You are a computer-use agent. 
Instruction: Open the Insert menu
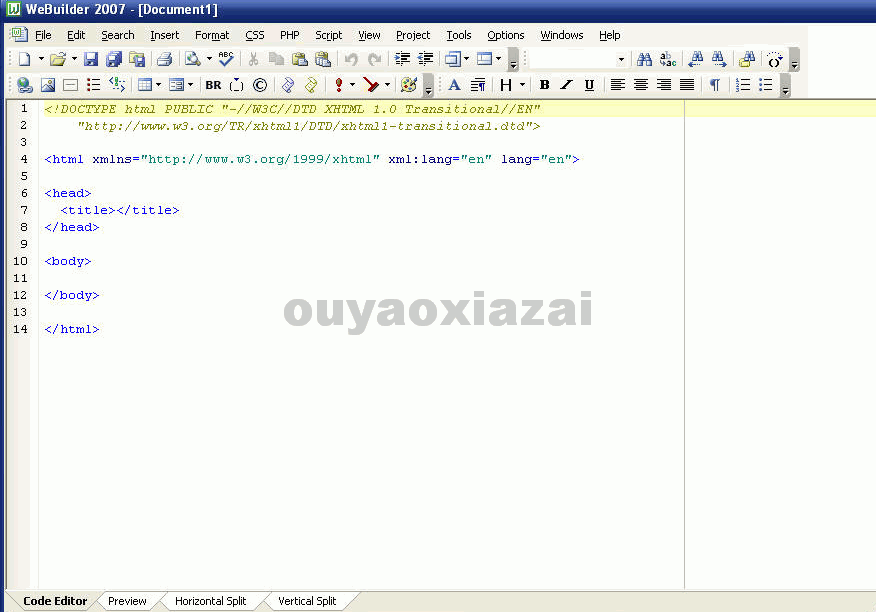(164, 35)
